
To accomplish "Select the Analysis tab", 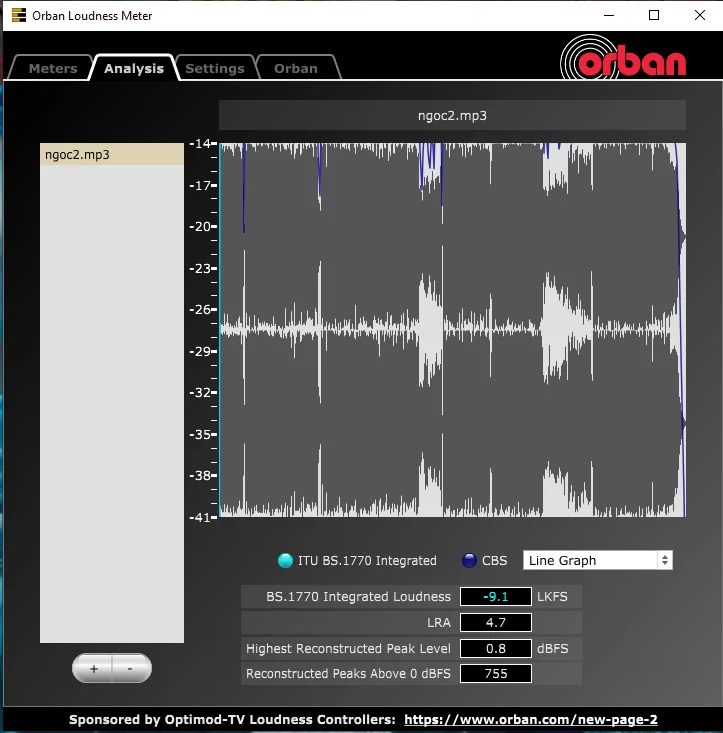I will (134, 68).
